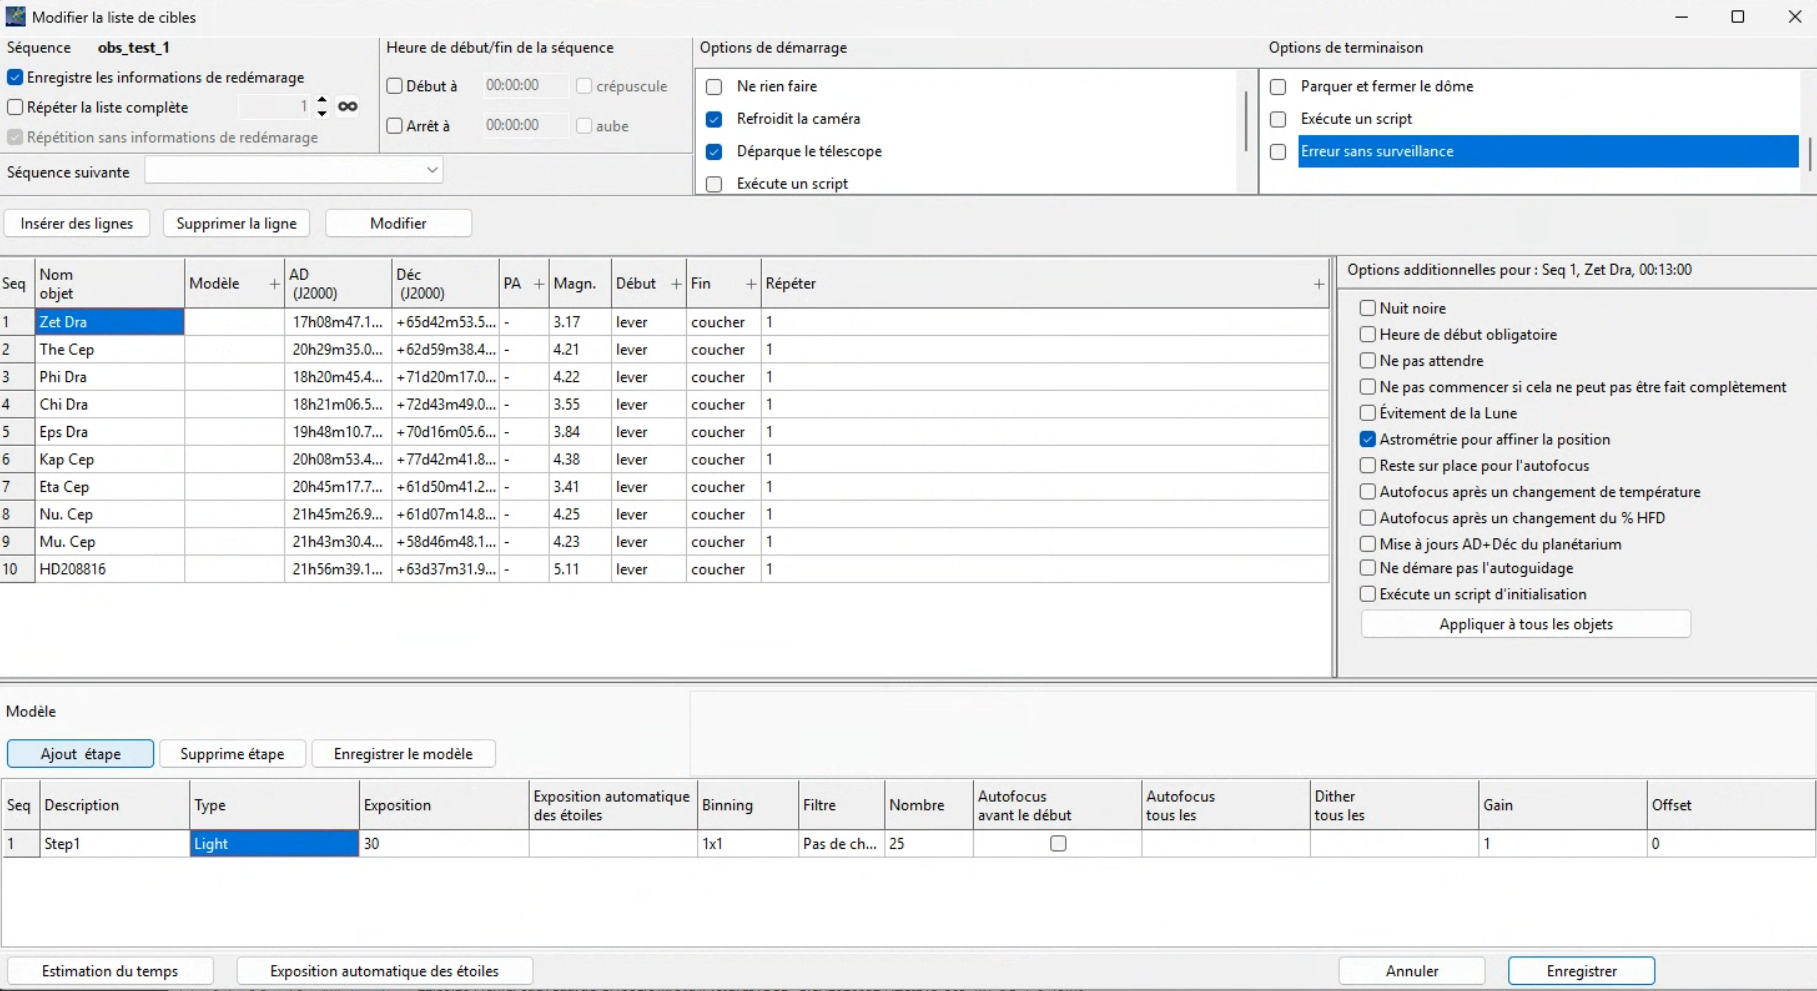Screen dimensions: 1817x991
Task: Click the Pas de ch... filter cell
Action: [841, 844]
